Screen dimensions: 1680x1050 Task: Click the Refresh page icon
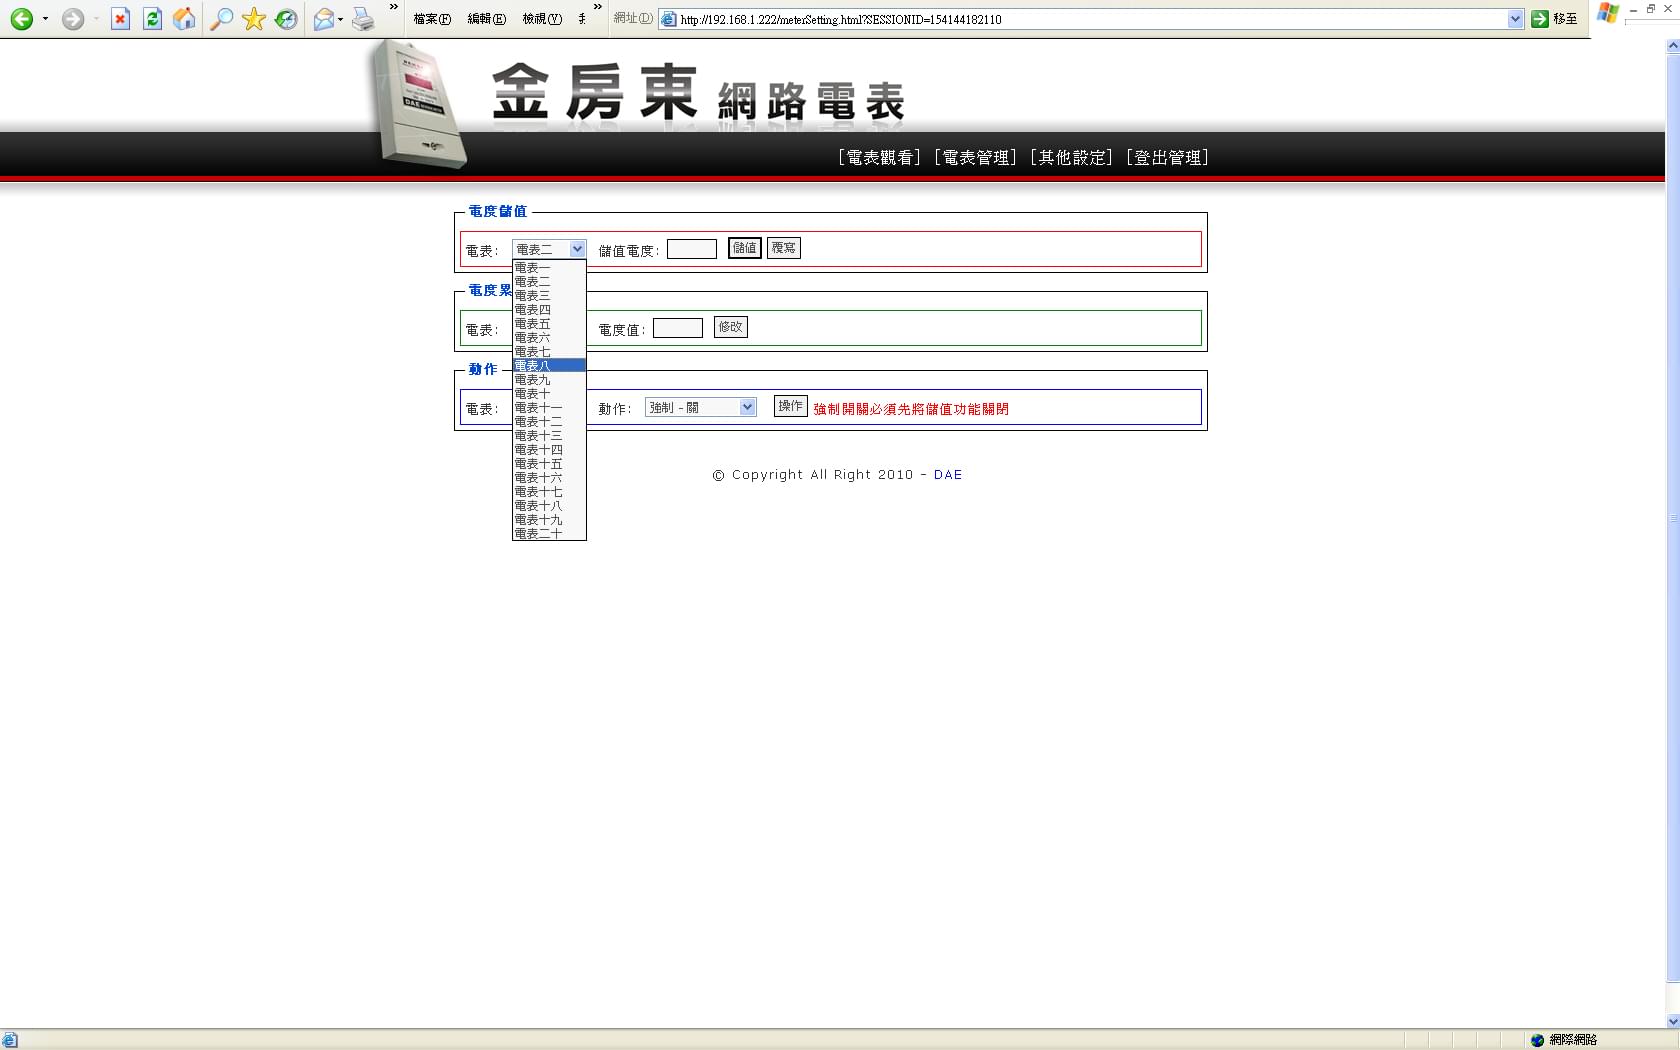[152, 19]
